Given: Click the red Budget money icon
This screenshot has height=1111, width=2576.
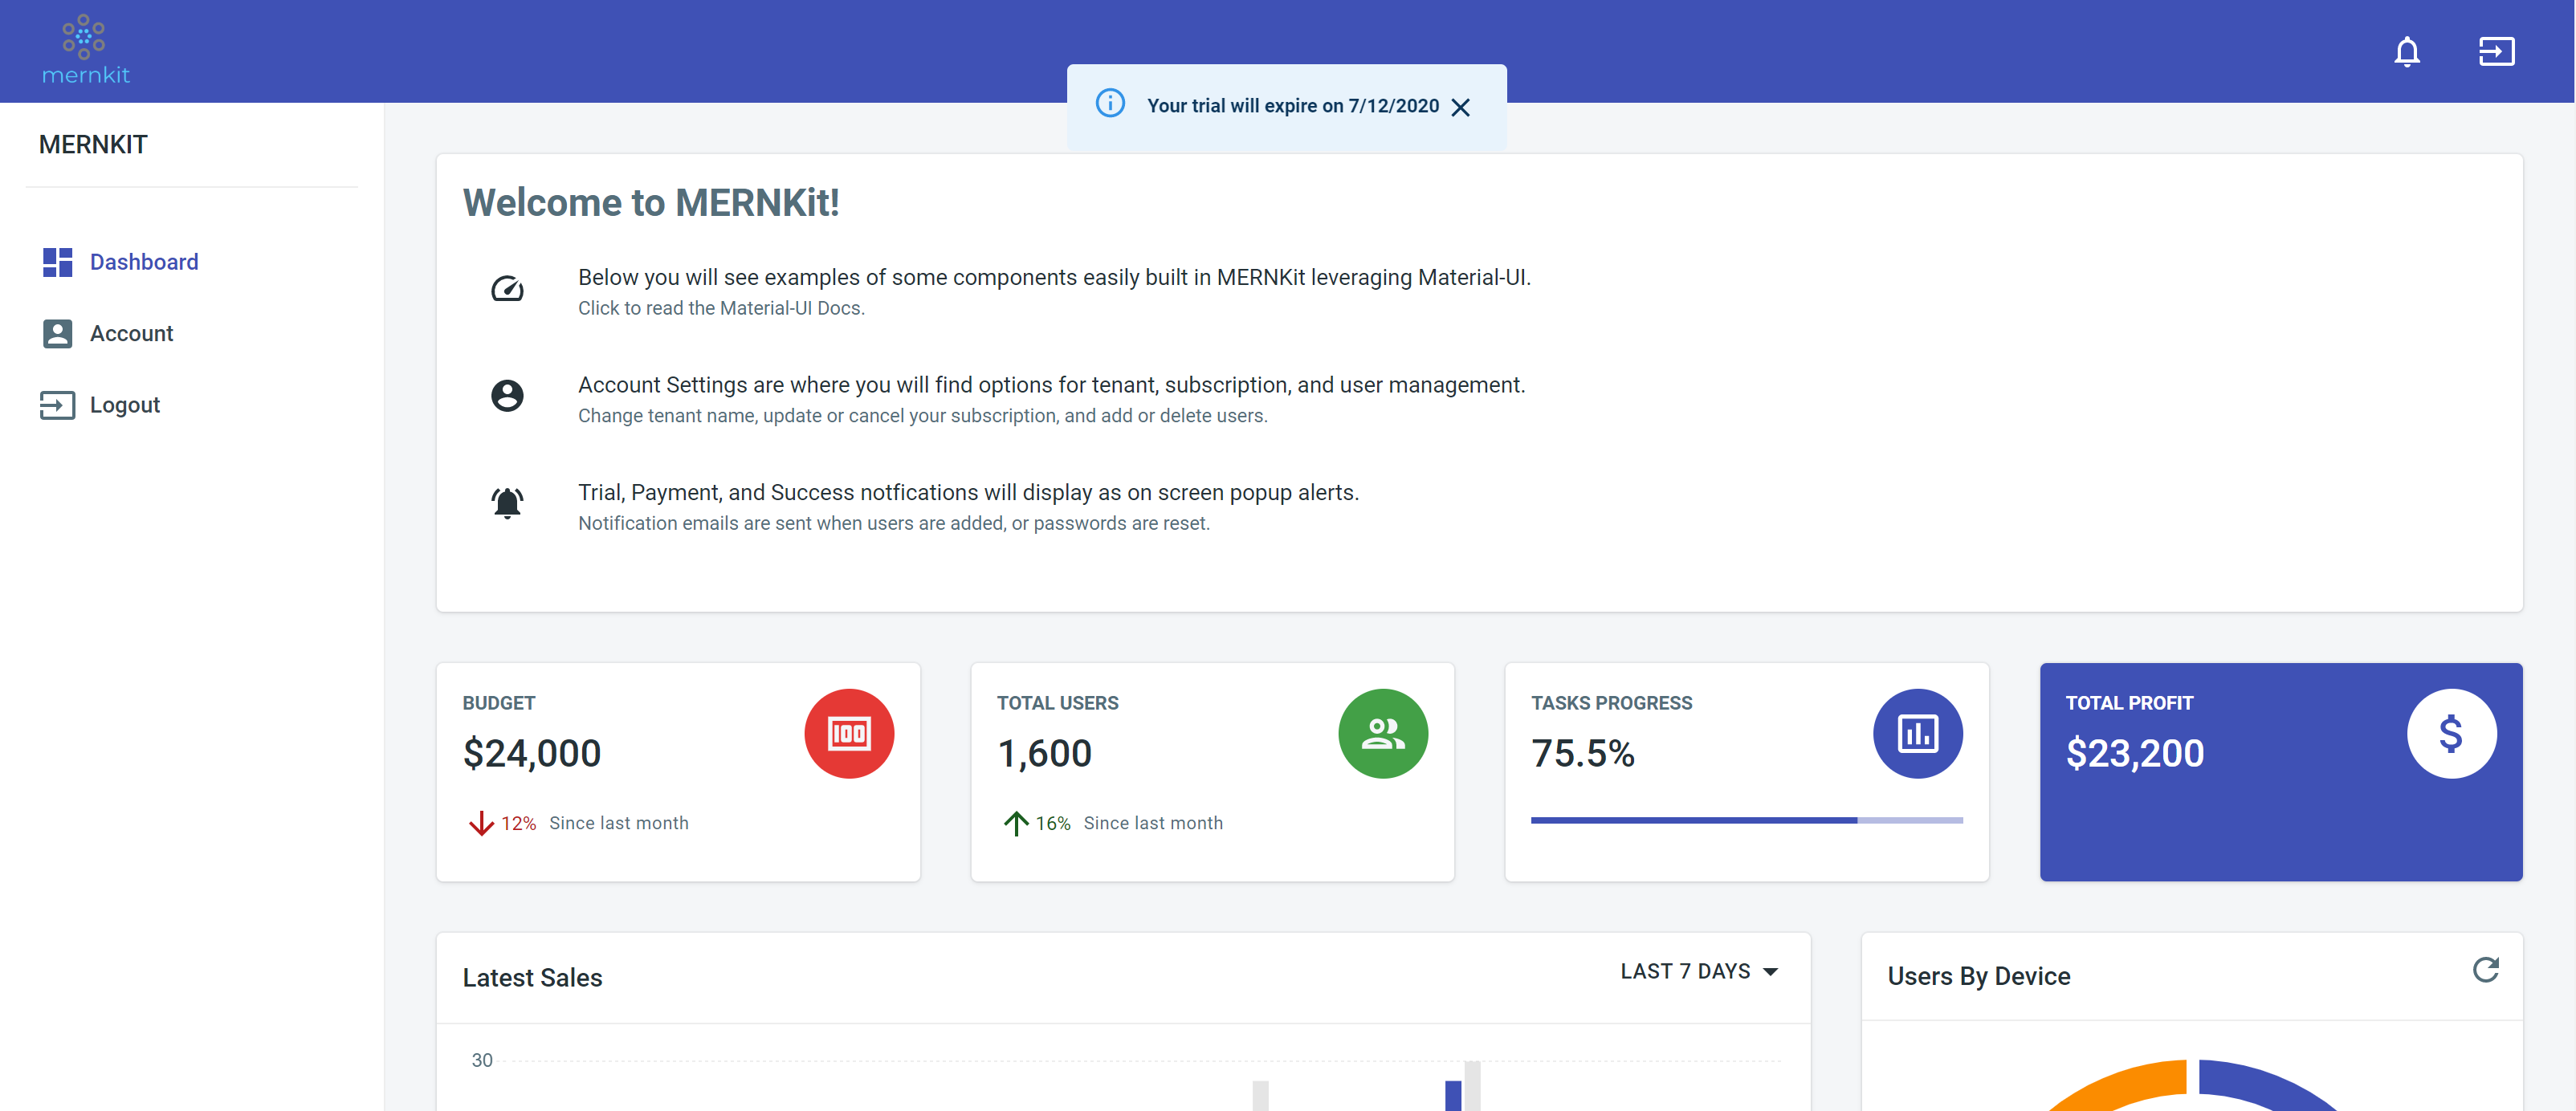Looking at the screenshot, I should [x=848, y=733].
